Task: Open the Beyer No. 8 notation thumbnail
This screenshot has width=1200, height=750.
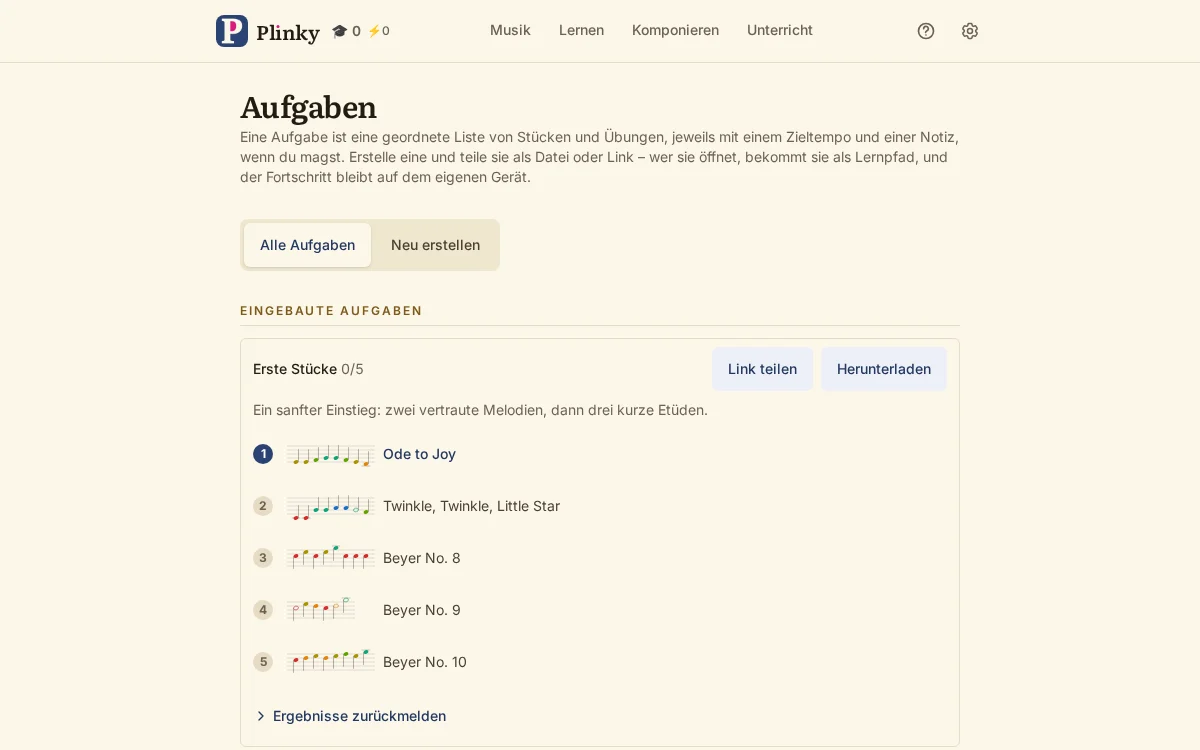Action: coord(330,557)
